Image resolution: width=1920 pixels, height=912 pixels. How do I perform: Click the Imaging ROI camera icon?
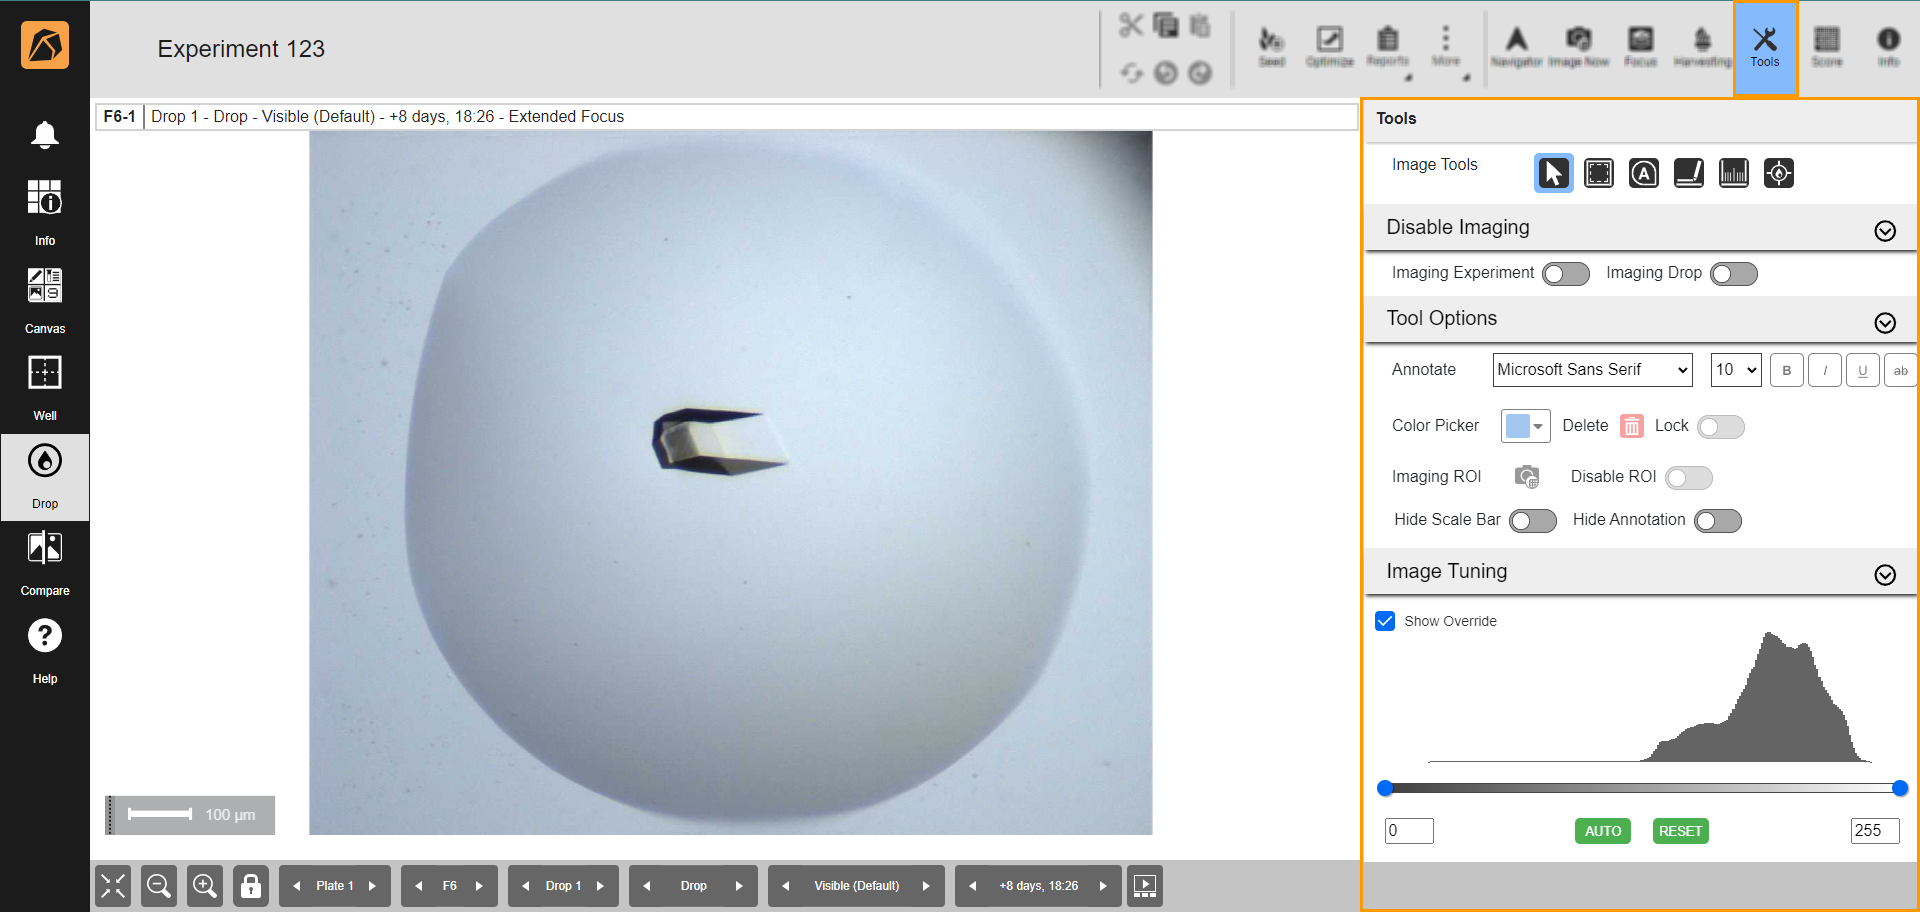tap(1526, 477)
